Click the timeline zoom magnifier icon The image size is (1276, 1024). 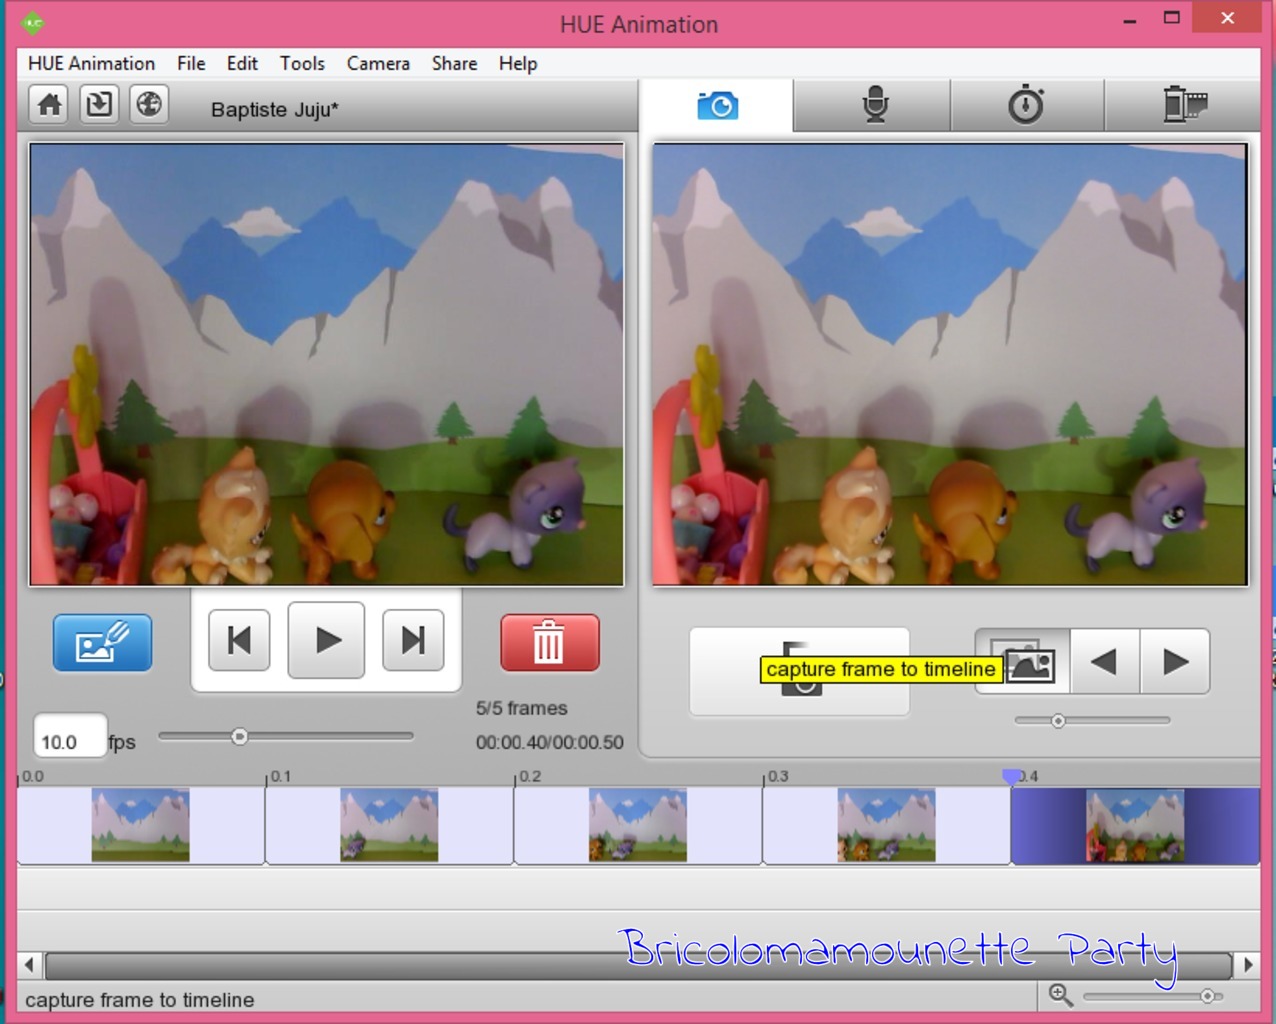pyautogui.click(x=1060, y=995)
